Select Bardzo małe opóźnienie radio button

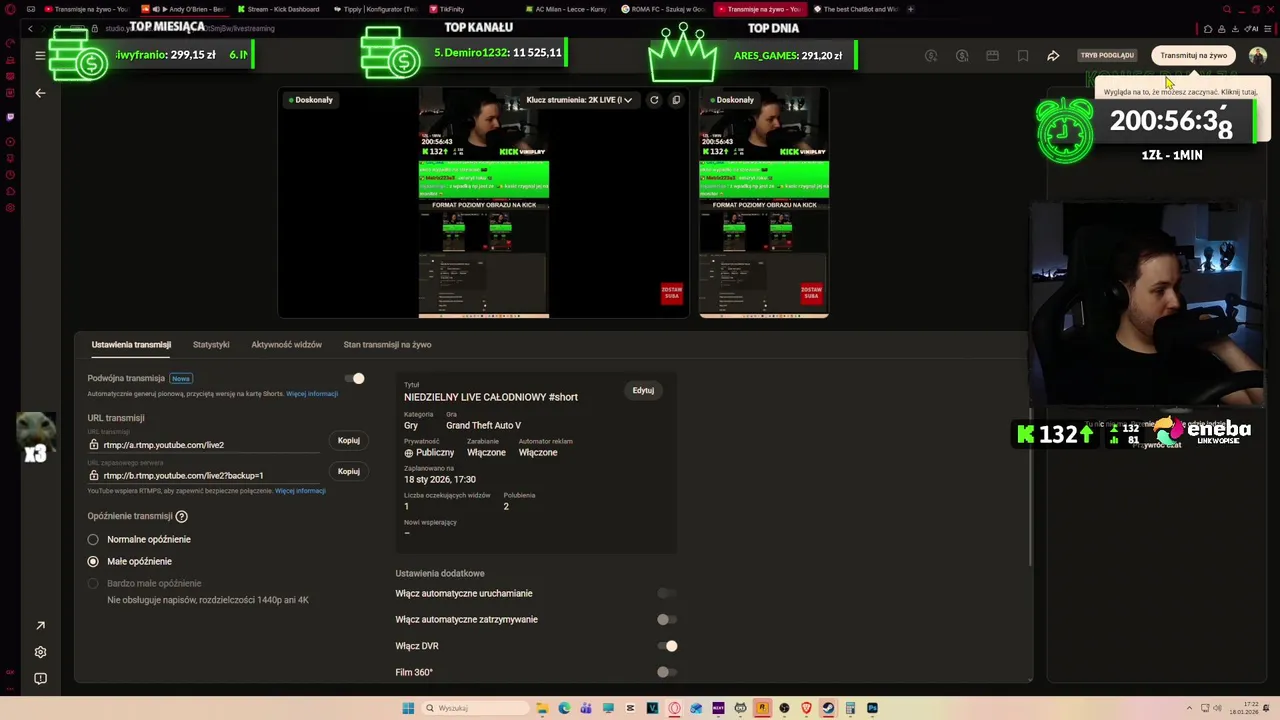point(93,583)
